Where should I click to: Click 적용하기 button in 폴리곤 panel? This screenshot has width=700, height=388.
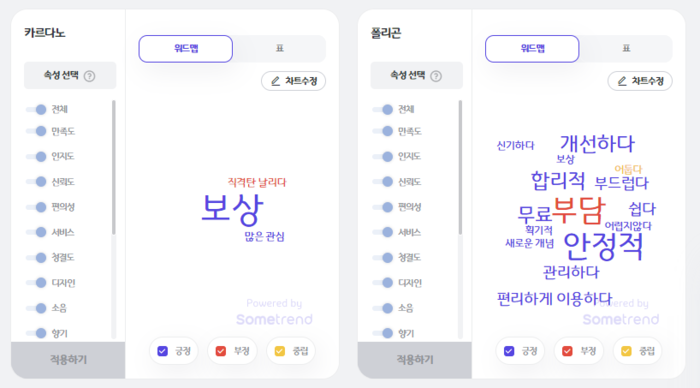pyautogui.click(x=415, y=360)
